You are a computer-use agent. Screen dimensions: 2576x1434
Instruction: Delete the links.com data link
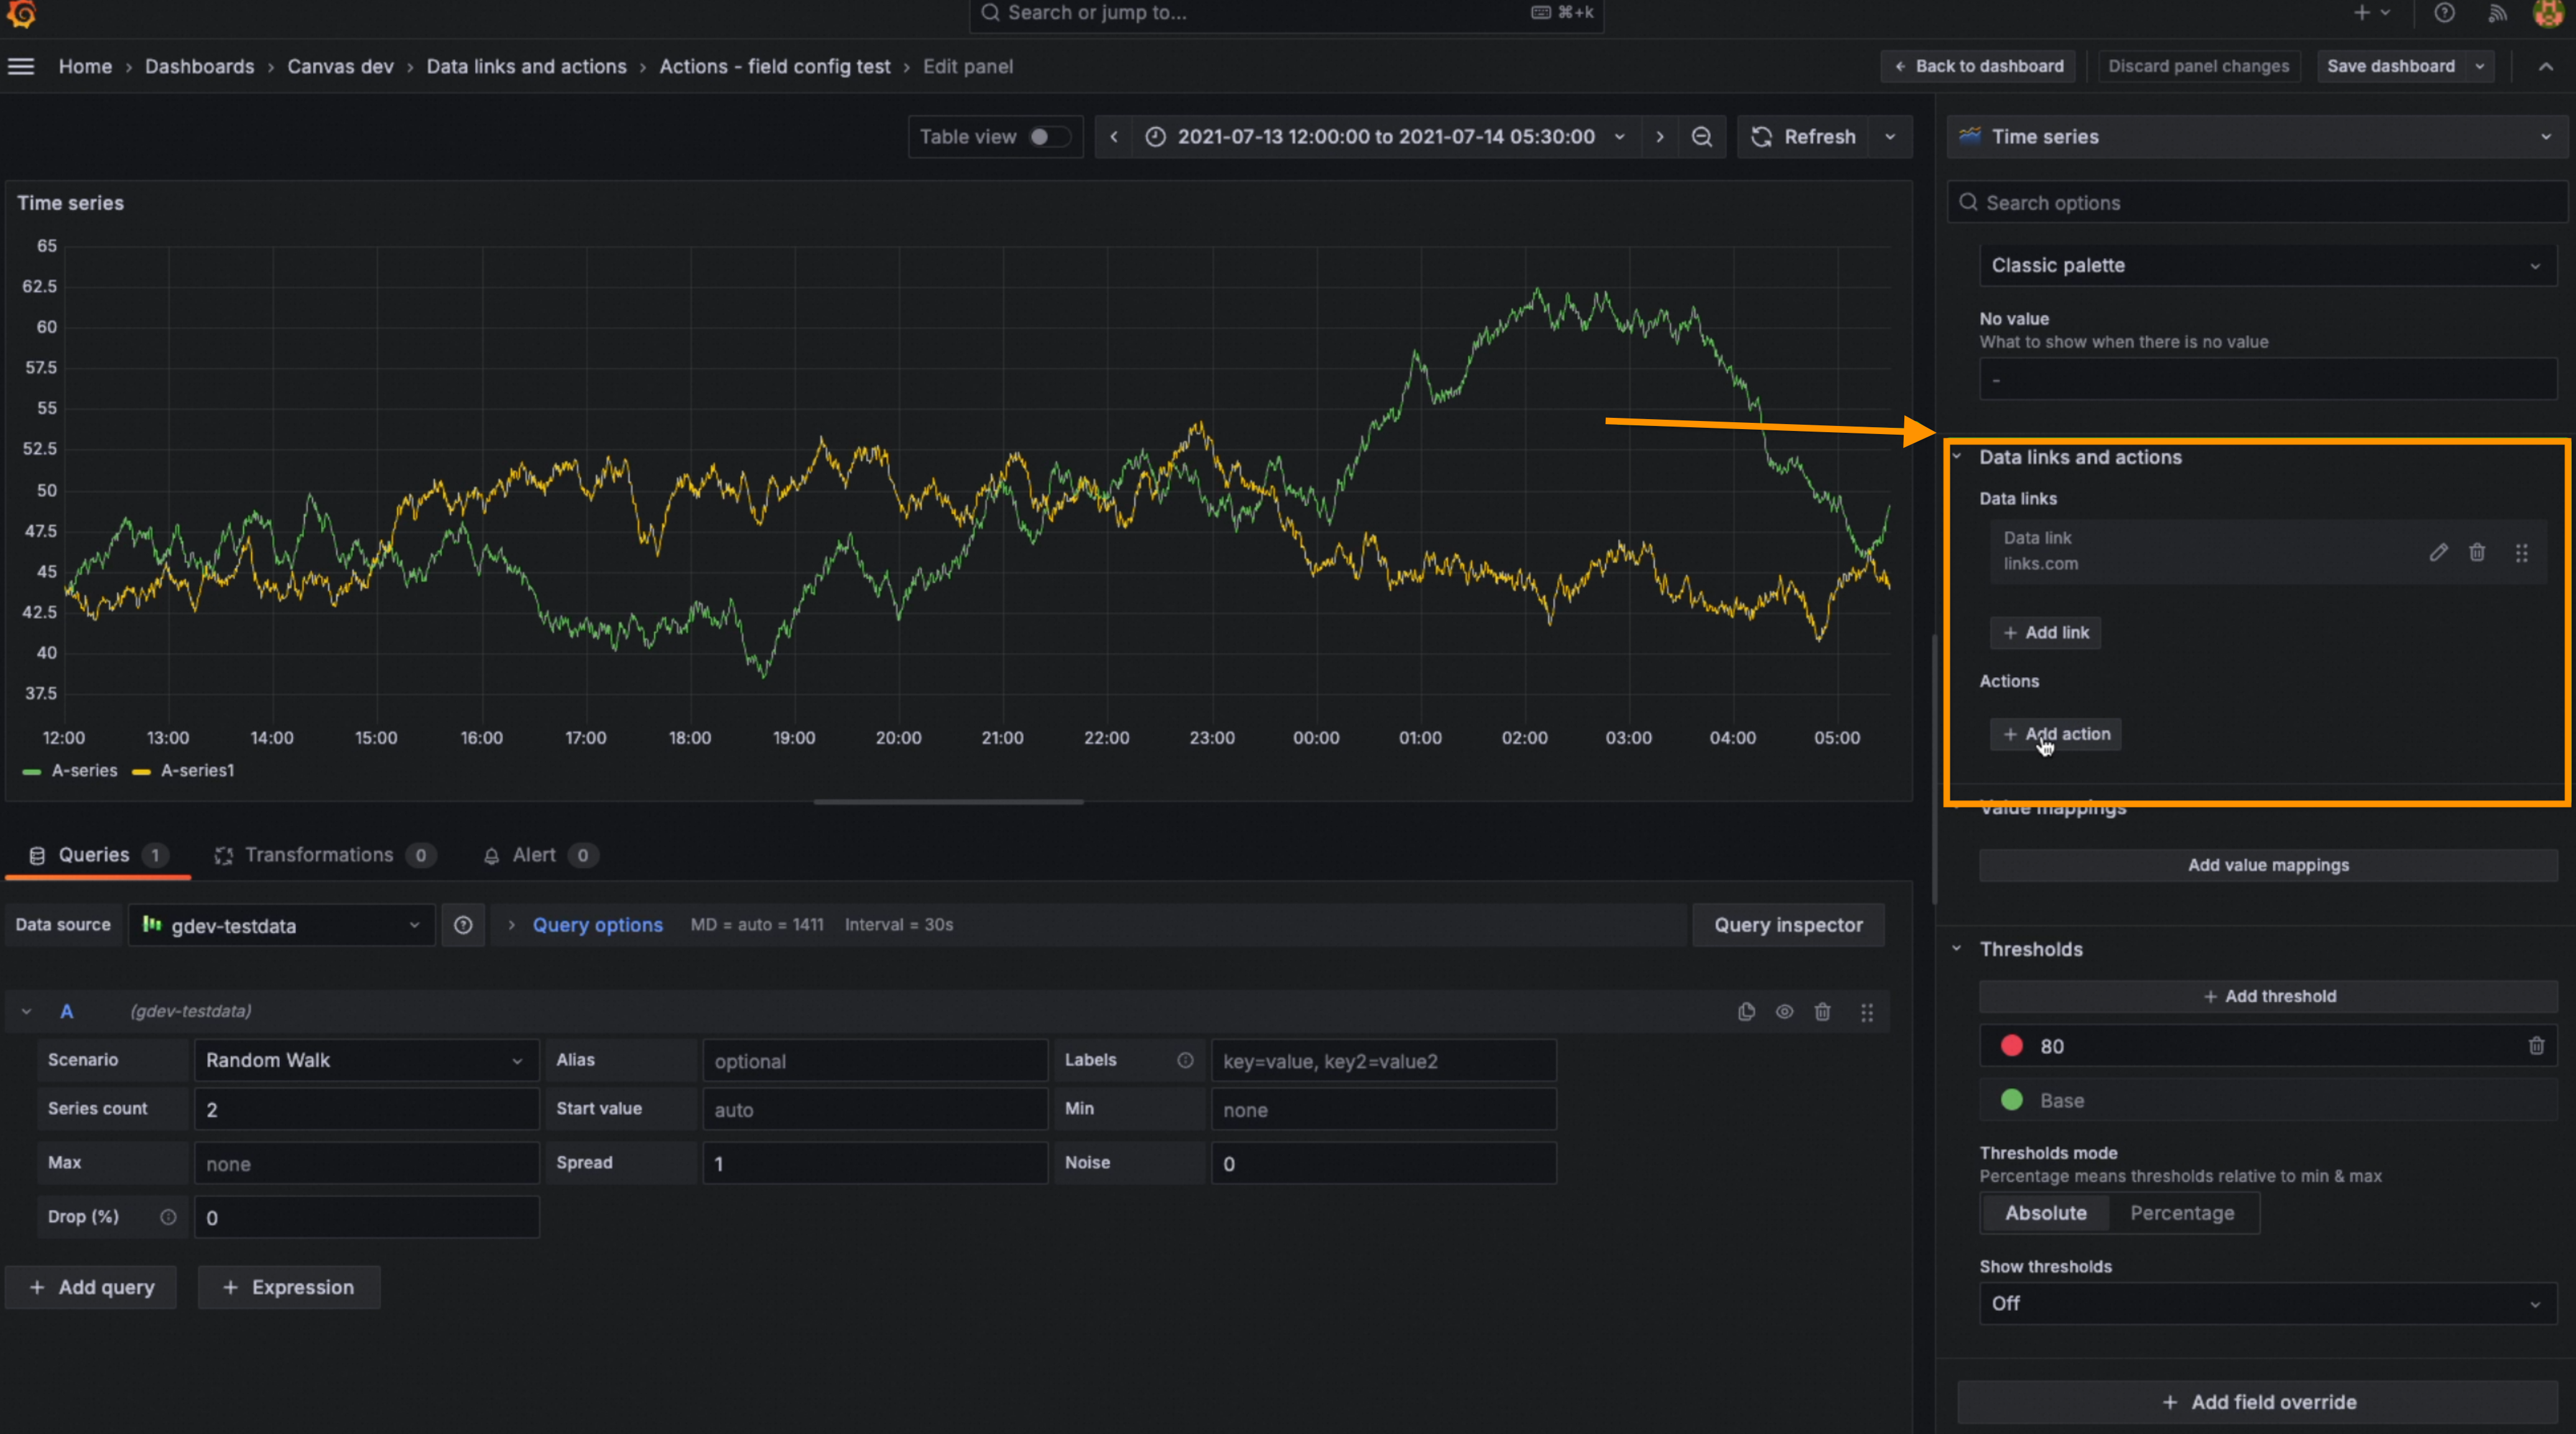[x=2477, y=552]
